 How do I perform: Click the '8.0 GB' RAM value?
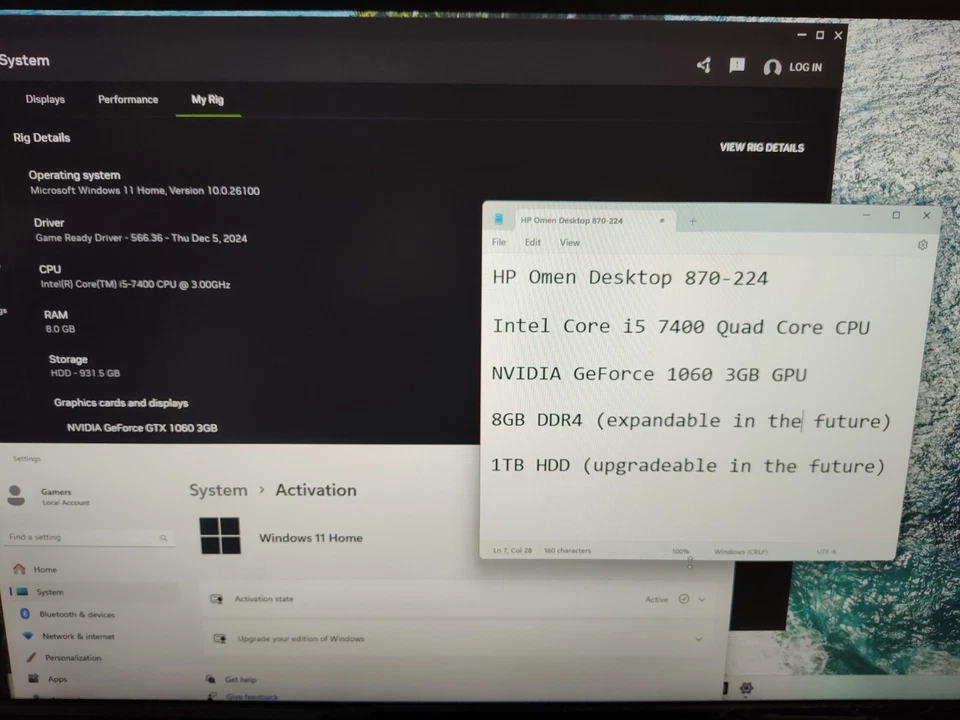click(60, 329)
